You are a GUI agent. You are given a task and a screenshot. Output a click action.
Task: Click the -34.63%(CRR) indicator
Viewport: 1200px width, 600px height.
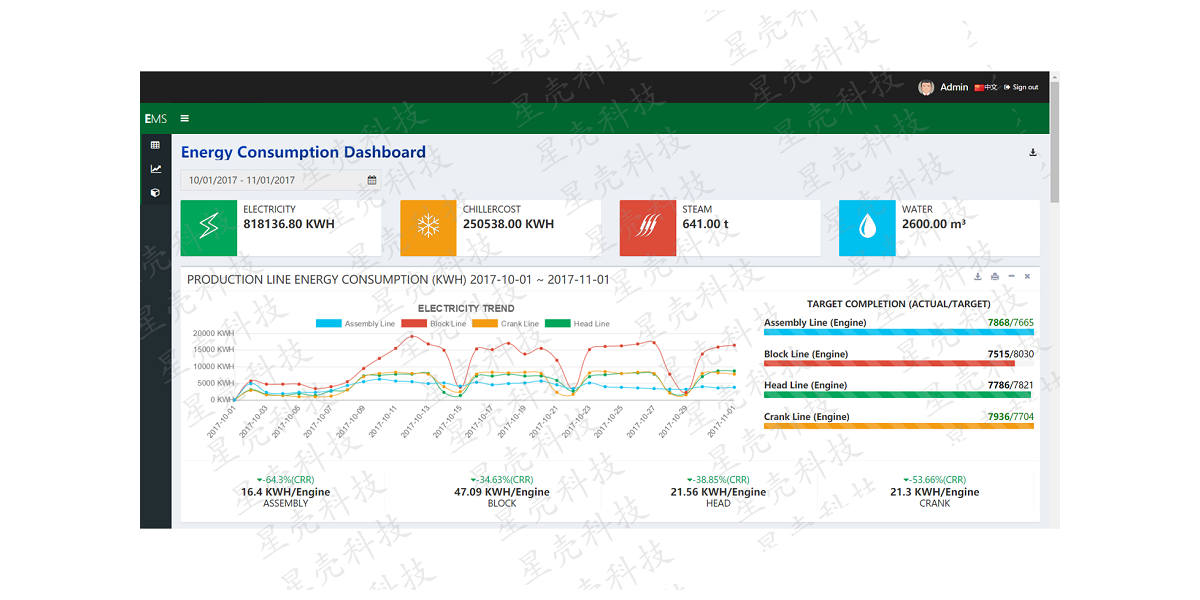[502, 480]
